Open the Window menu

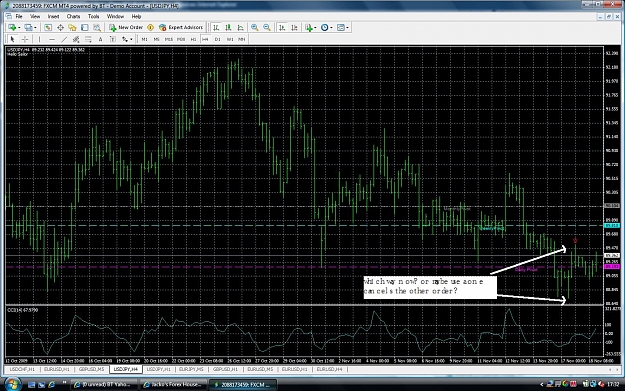115,16
